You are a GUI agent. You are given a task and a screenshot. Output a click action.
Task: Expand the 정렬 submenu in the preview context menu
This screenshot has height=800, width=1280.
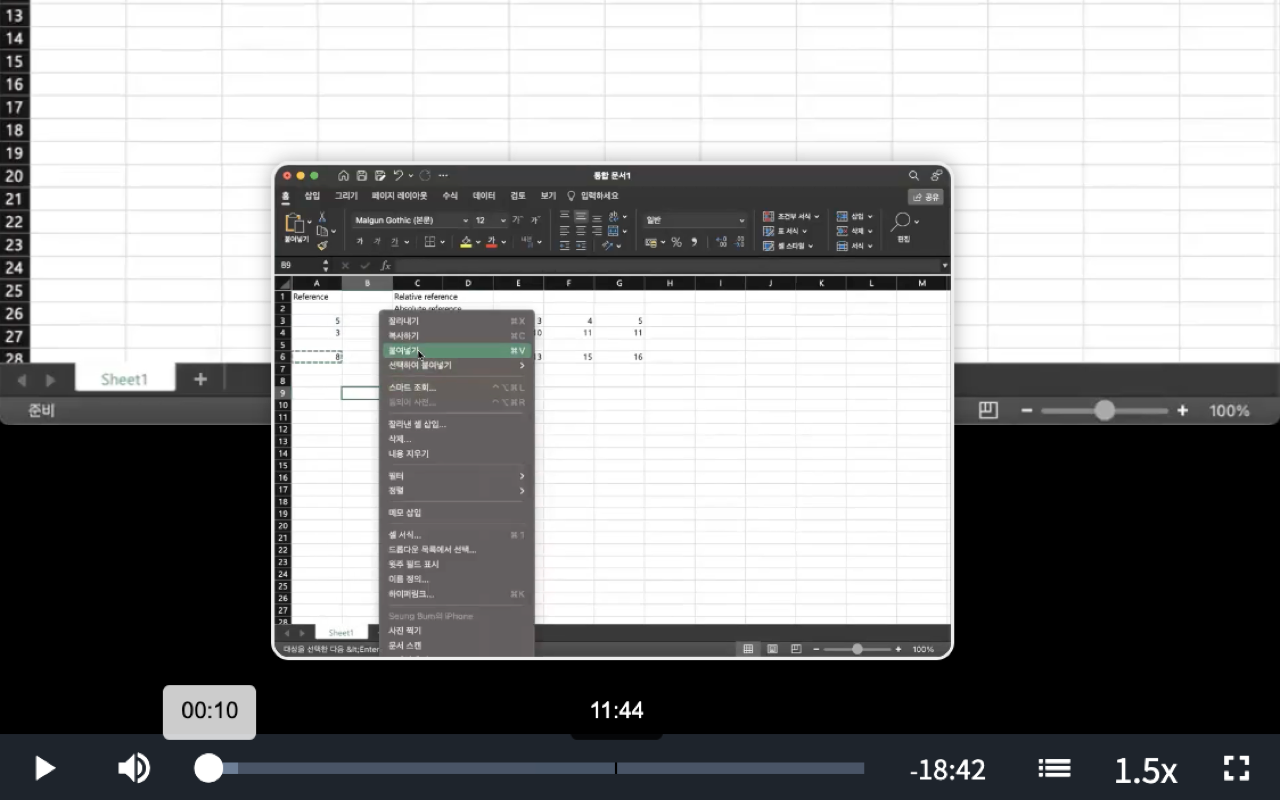457,491
